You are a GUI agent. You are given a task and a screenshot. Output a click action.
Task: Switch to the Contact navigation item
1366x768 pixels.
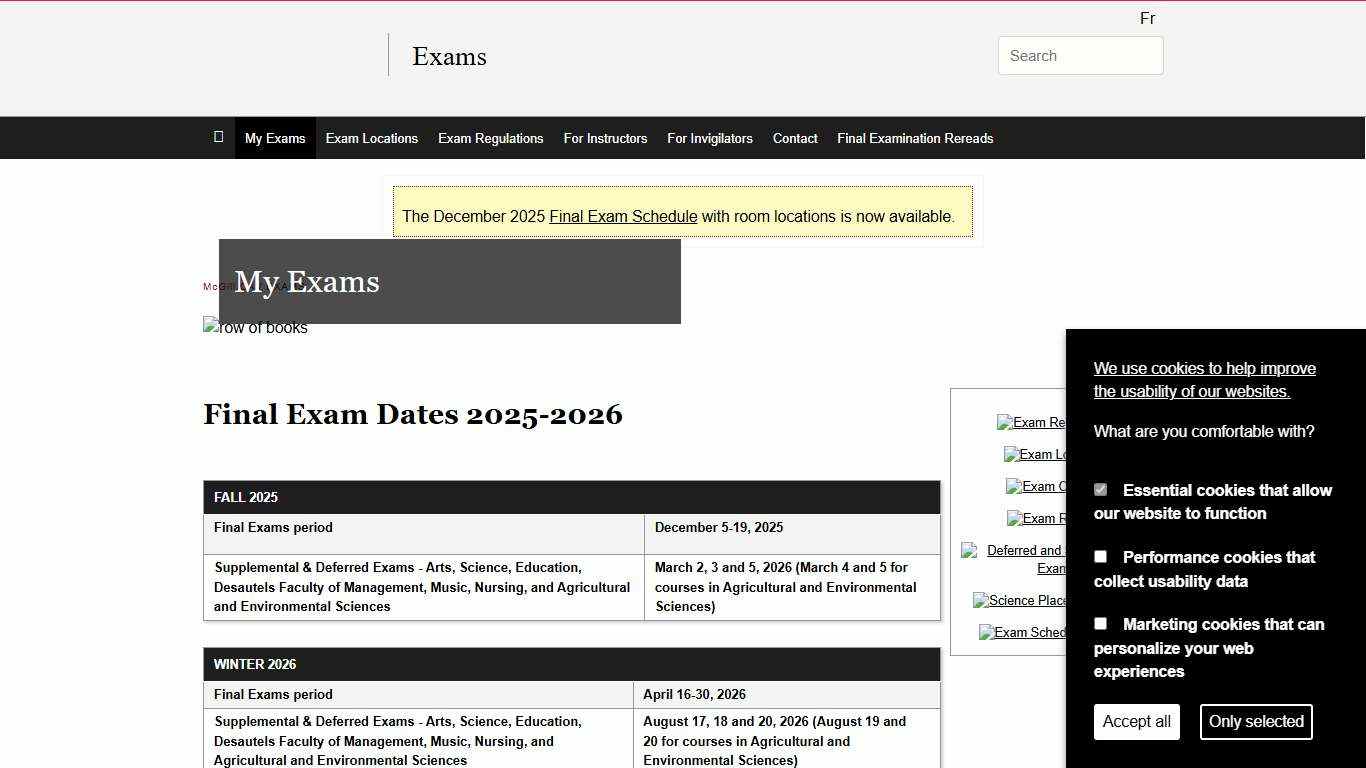pos(794,138)
